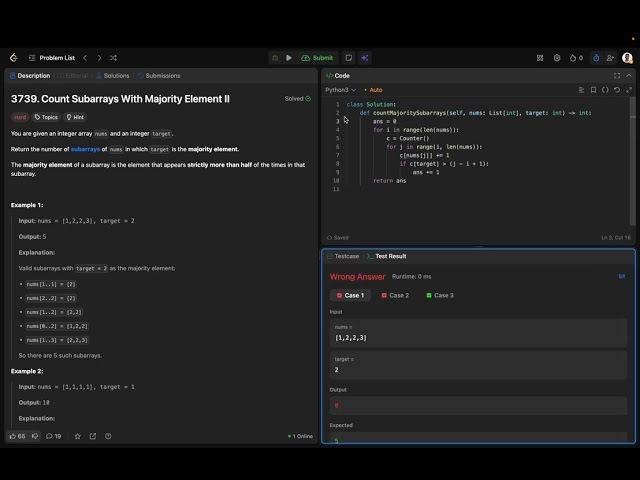Bookmark the code with the bookmark icon
The height and width of the screenshot is (480, 640).
[x=593, y=90]
